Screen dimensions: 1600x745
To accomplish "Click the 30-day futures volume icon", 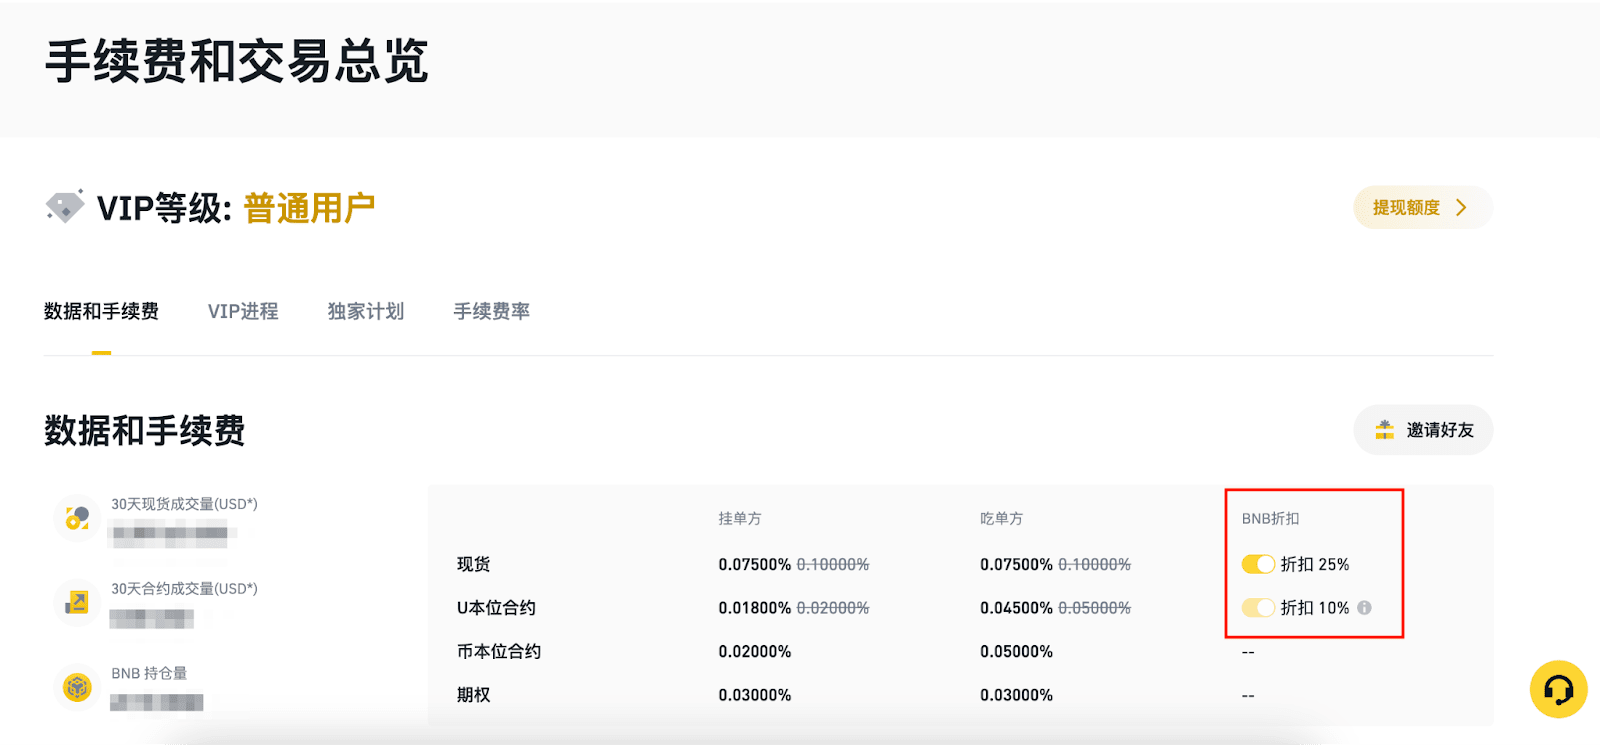I will pos(77,602).
